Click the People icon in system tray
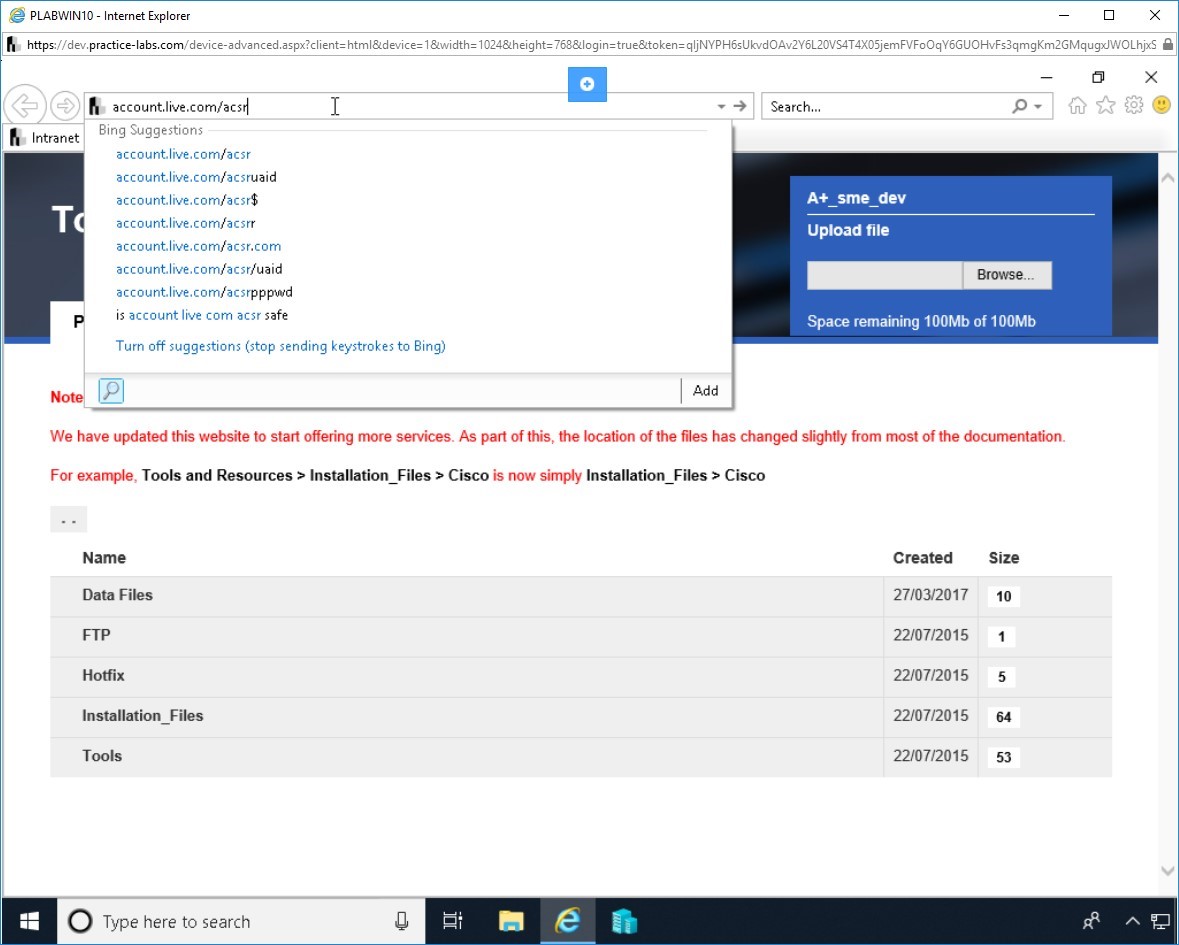Image resolution: width=1179 pixels, height=945 pixels. (1091, 921)
